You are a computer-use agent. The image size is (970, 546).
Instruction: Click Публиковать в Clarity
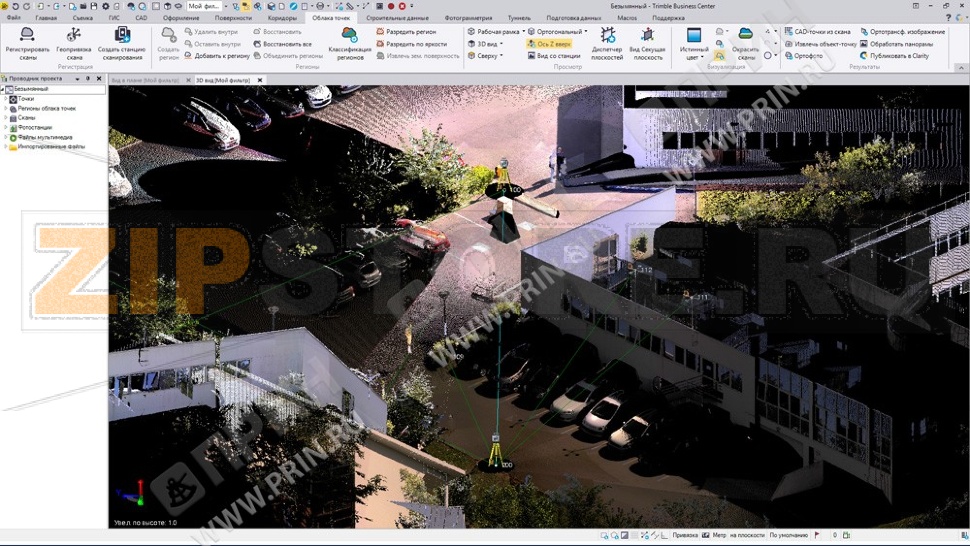pyautogui.click(x=895, y=56)
